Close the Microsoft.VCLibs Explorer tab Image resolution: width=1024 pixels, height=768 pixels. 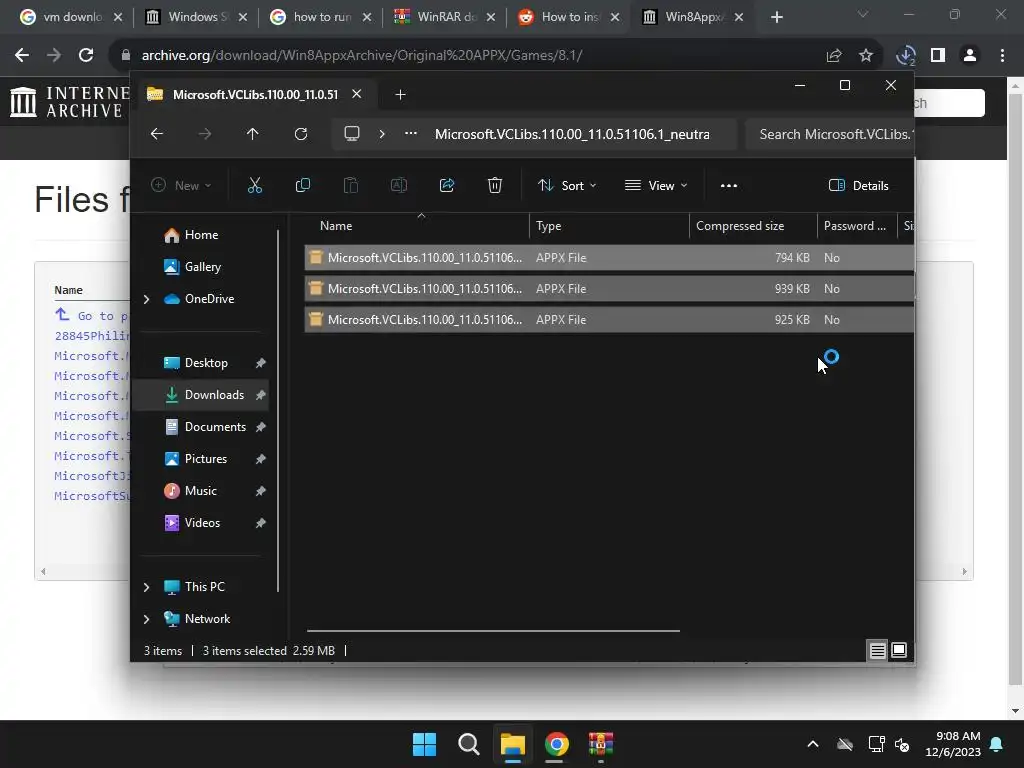357,94
